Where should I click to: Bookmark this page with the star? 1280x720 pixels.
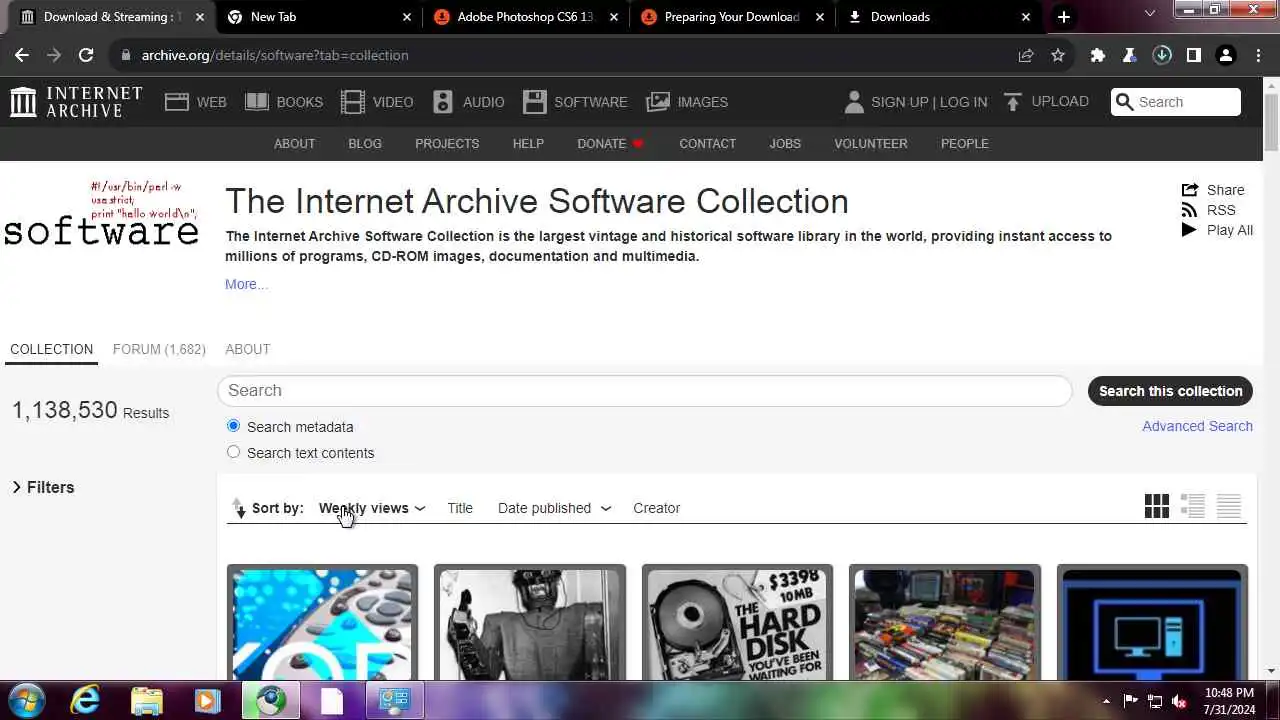click(1058, 55)
